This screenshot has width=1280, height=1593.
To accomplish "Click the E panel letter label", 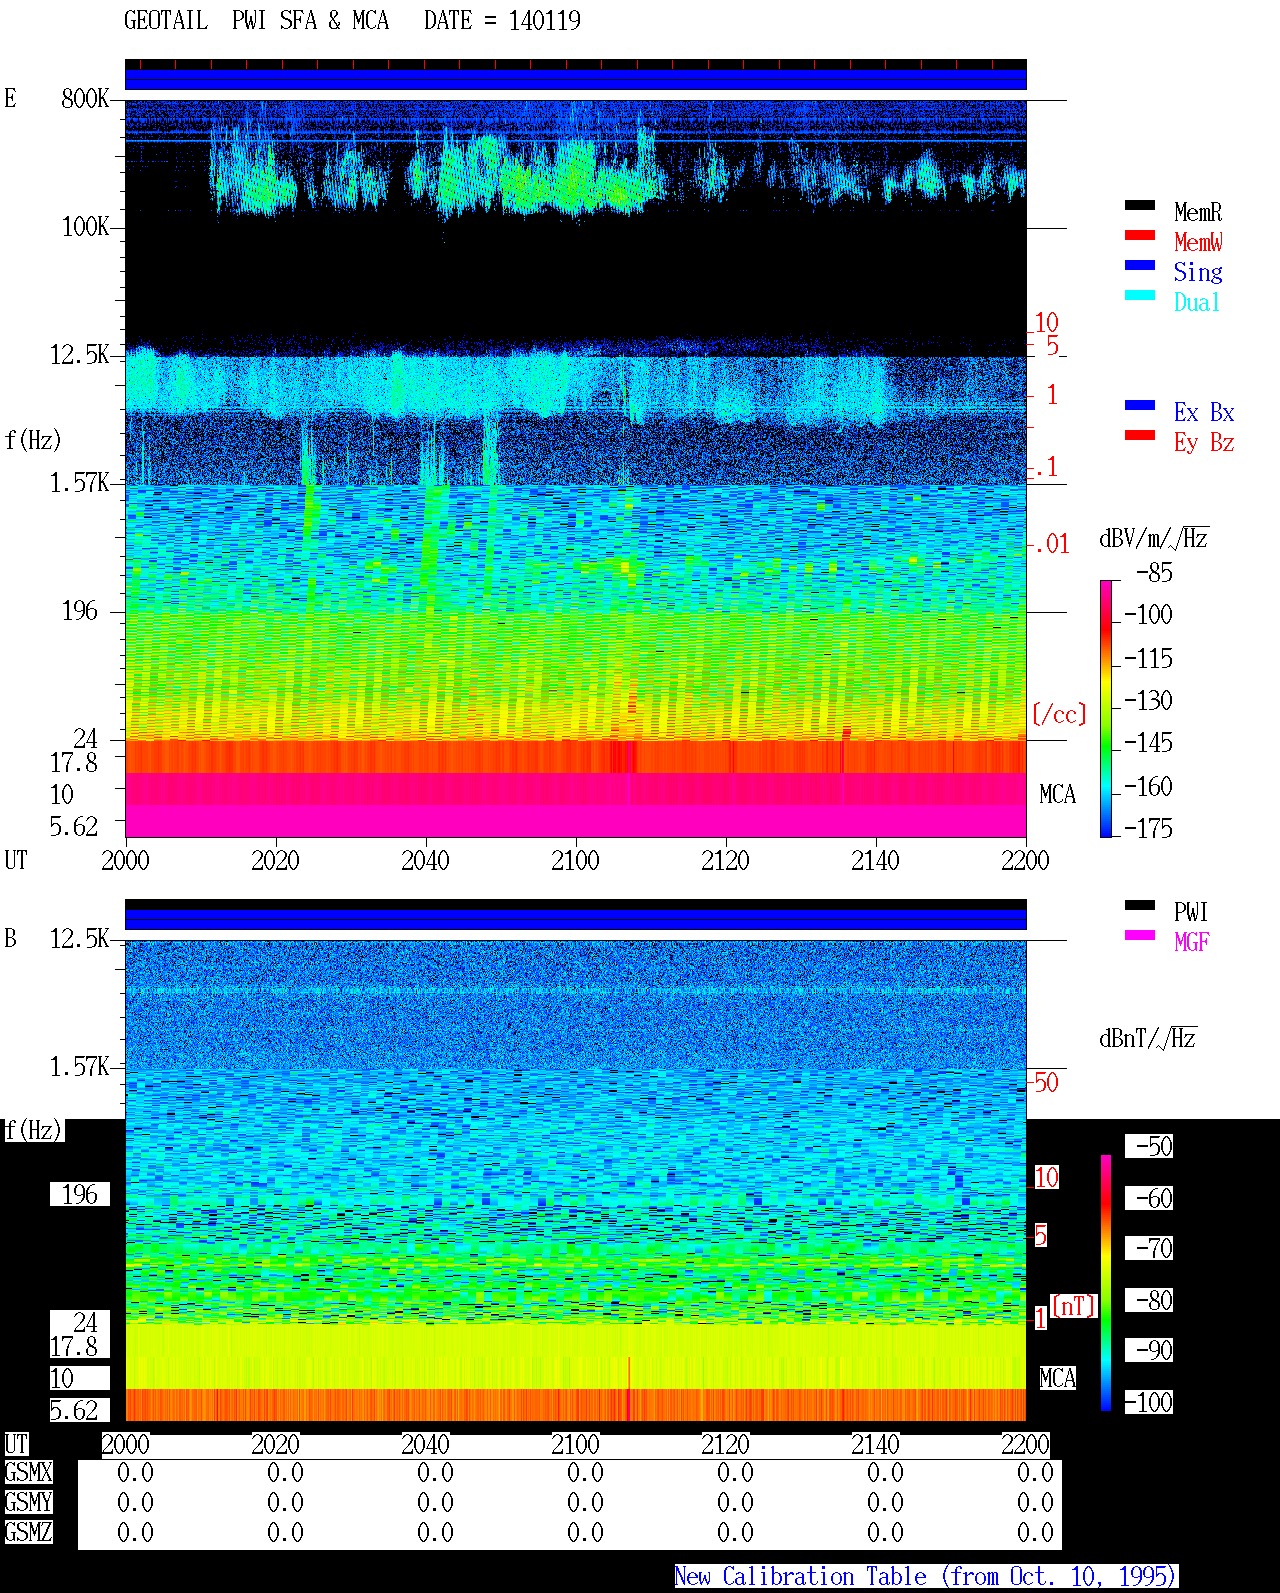I will pyautogui.click(x=10, y=98).
